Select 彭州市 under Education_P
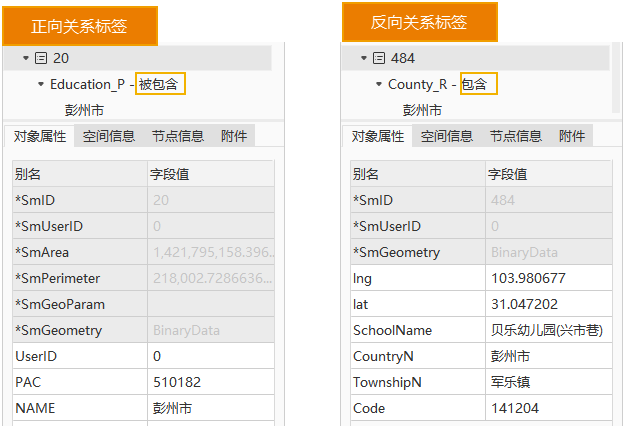 pyautogui.click(x=85, y=110)
